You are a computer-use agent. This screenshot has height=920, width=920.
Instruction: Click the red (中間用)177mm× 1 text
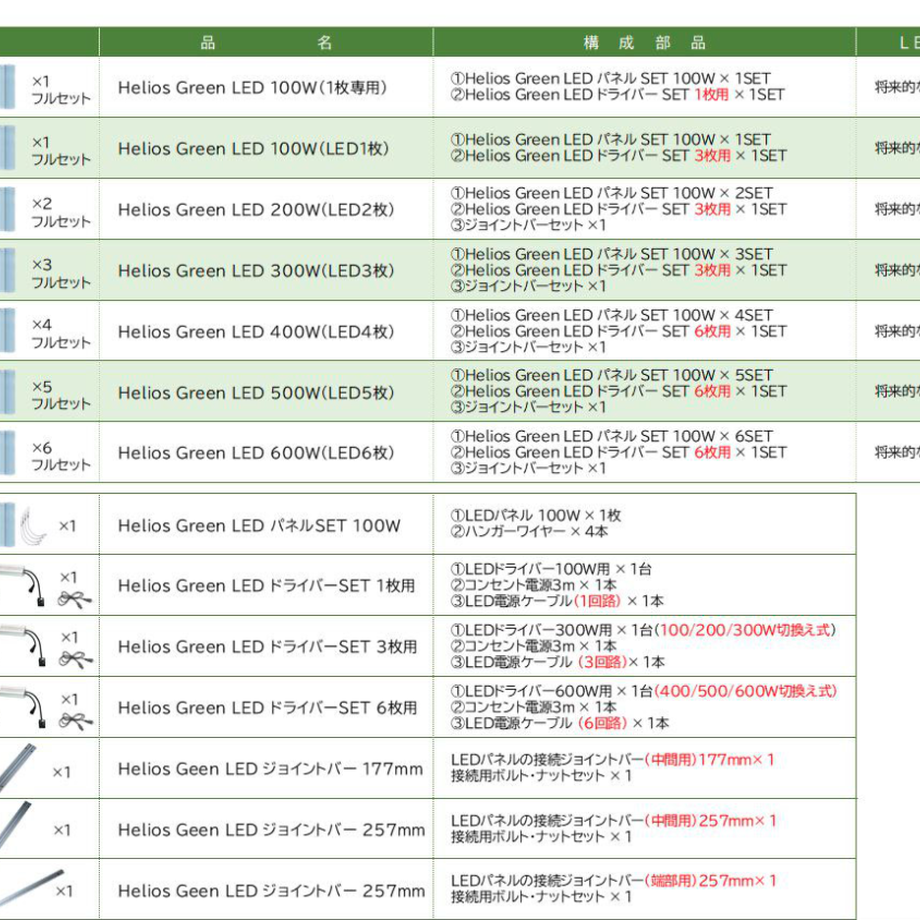point(709,760)
